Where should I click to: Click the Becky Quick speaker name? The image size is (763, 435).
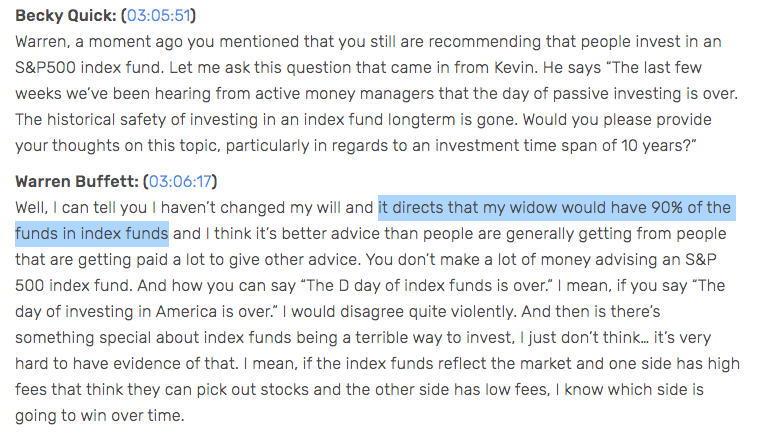point(66,17)
